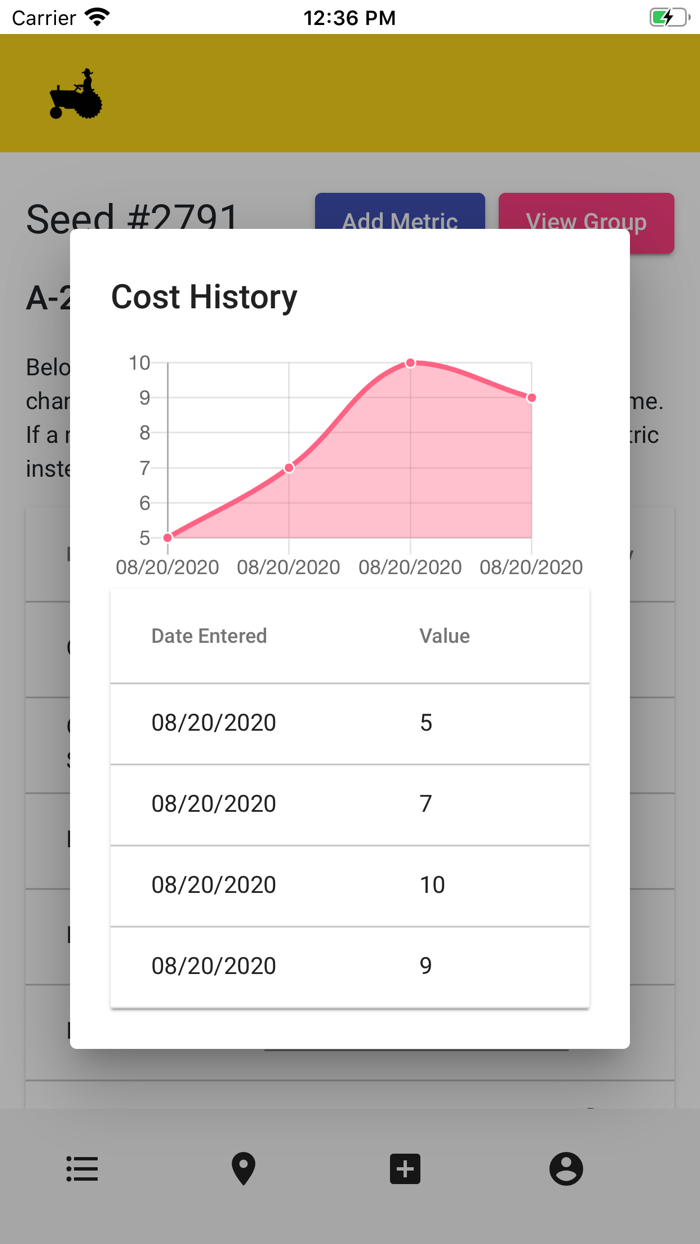700x1244 pixels.
Task: Open the list view tab icon
Action: (82, 1168)
